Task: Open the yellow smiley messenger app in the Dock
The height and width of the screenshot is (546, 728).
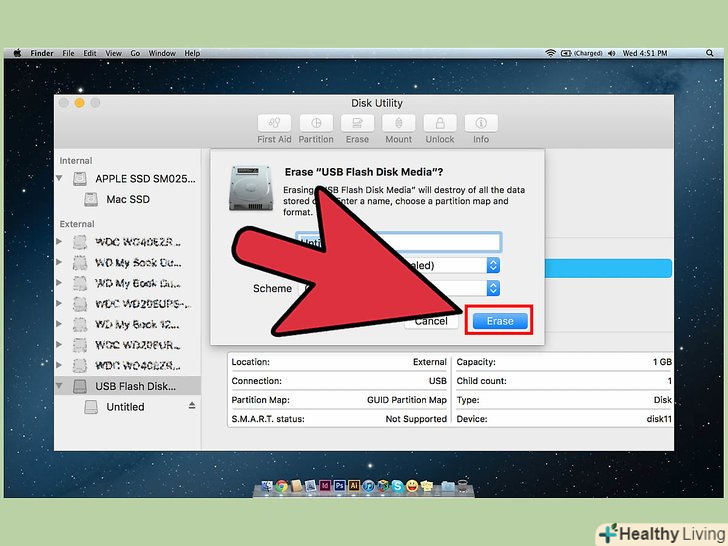Action: coord(412,486)
